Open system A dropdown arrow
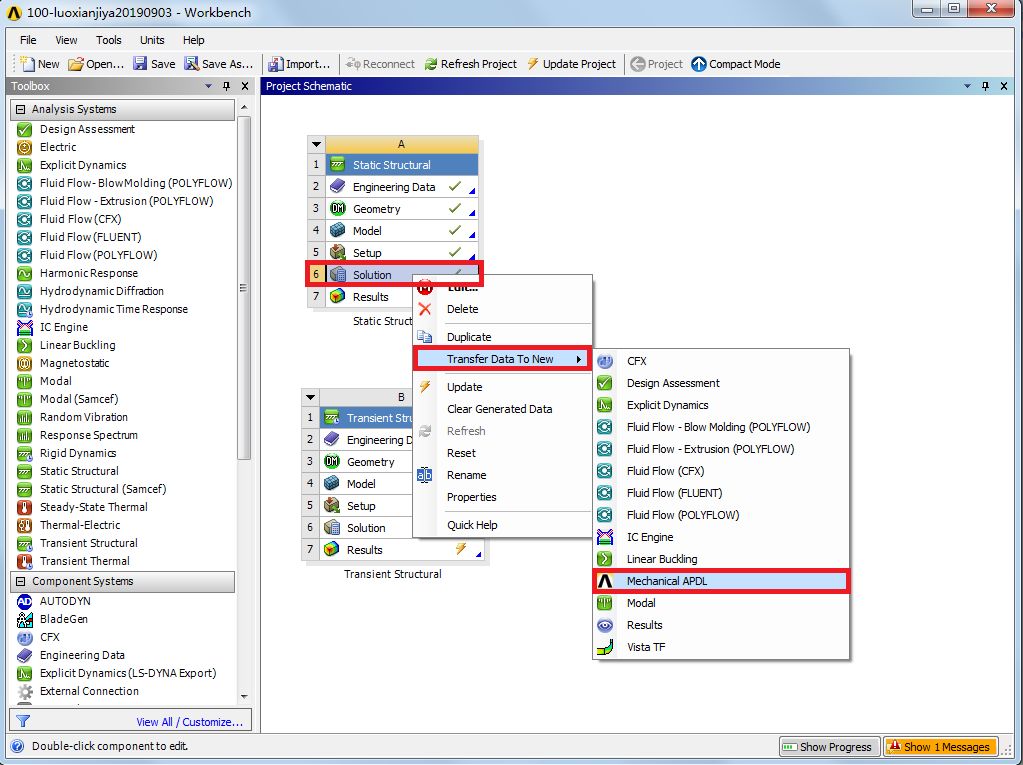1023x765 pixels. click(316, 144)
